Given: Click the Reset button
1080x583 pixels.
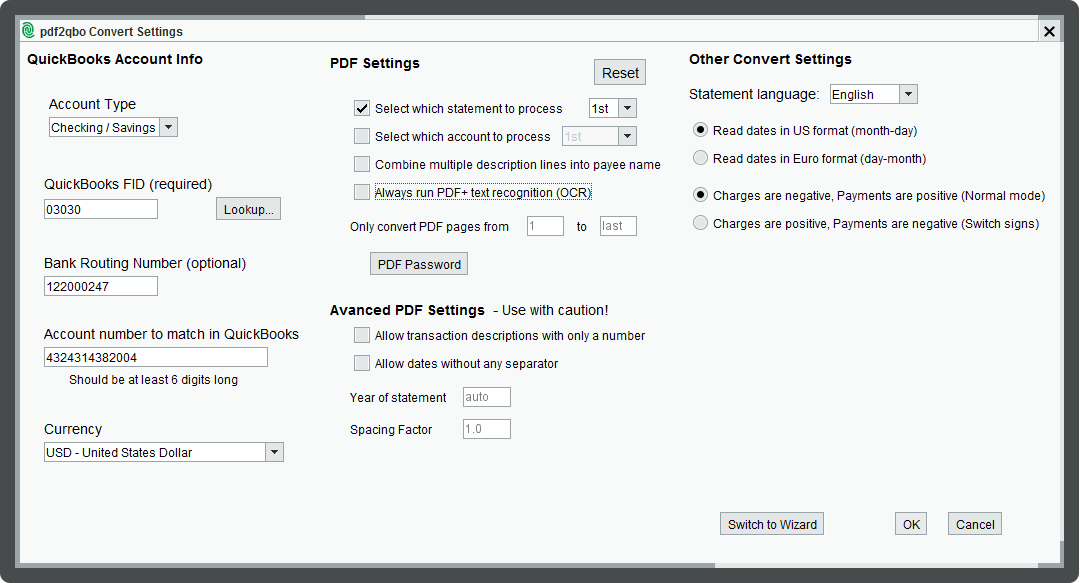Looking at the screenshot, I should [620, 73].
